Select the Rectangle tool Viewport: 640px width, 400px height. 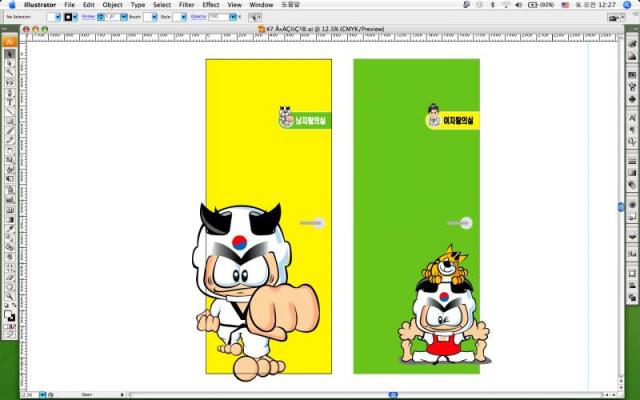coord(10,121)
